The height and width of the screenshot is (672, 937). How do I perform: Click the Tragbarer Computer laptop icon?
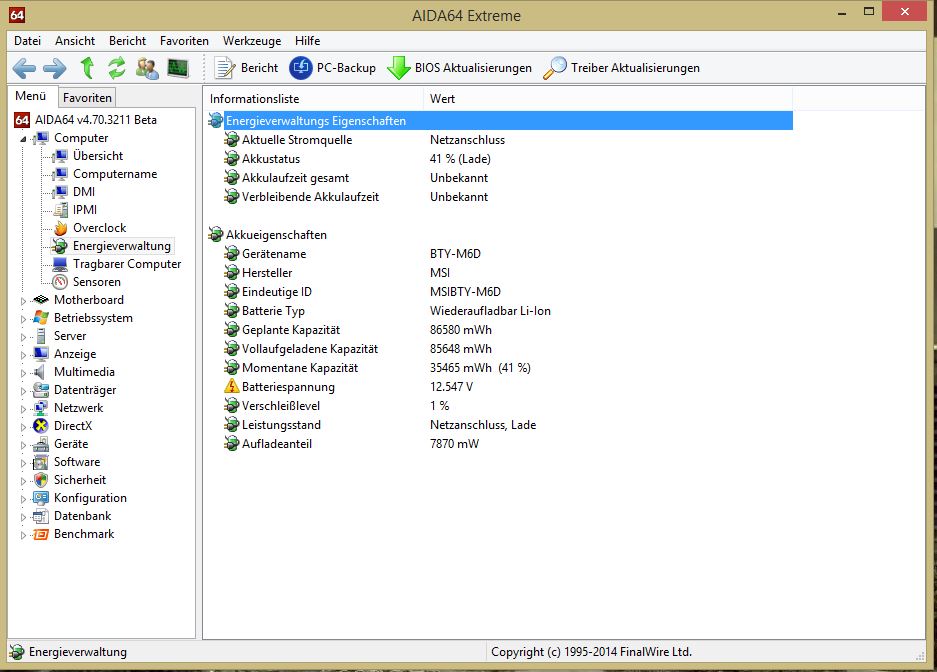[x=60, y=264]
